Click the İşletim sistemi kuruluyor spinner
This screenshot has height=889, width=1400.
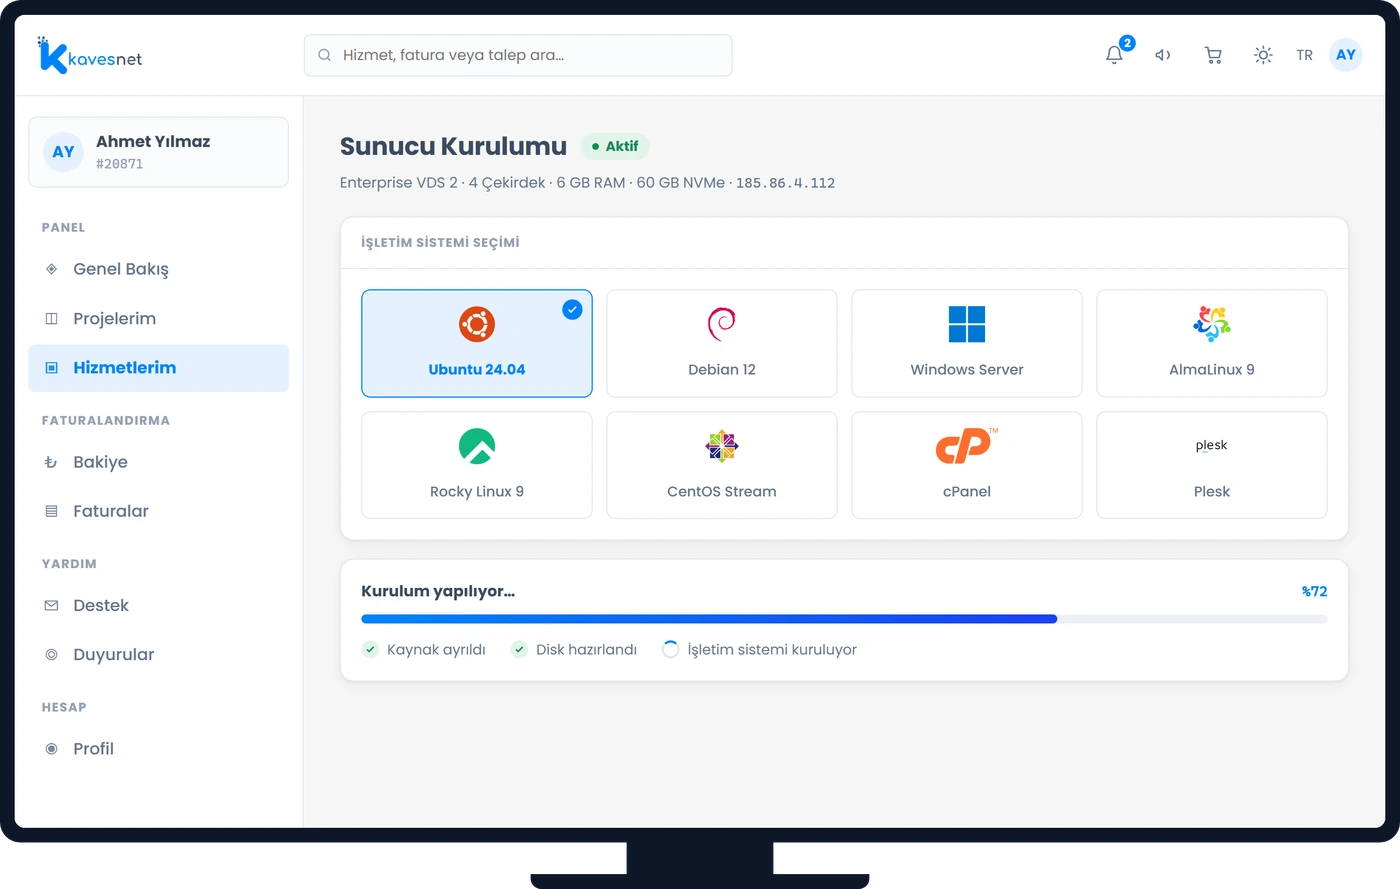click(x=670, y=649)
